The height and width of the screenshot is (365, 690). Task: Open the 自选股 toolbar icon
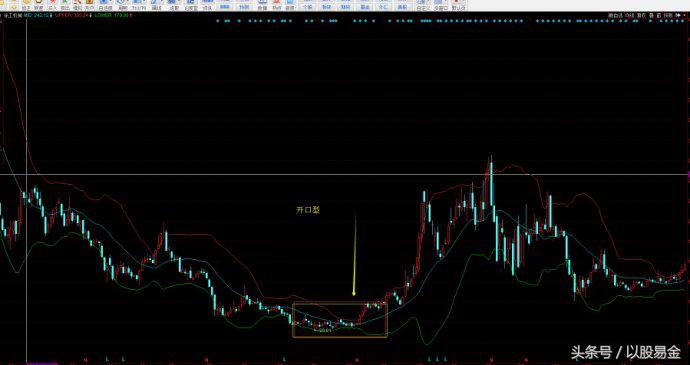106,5
